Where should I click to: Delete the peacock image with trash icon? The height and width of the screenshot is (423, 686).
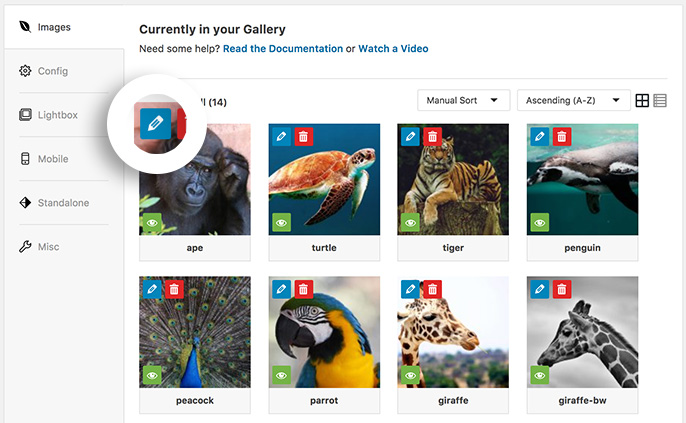pyautogui.click(x=174, y=289)
